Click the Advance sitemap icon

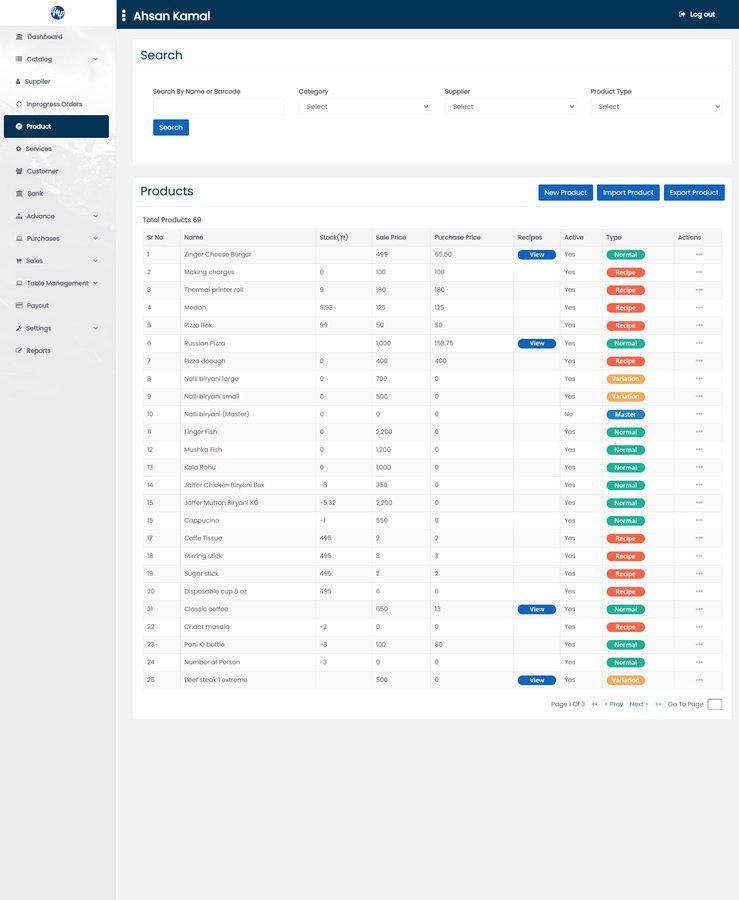click(19, 216)
